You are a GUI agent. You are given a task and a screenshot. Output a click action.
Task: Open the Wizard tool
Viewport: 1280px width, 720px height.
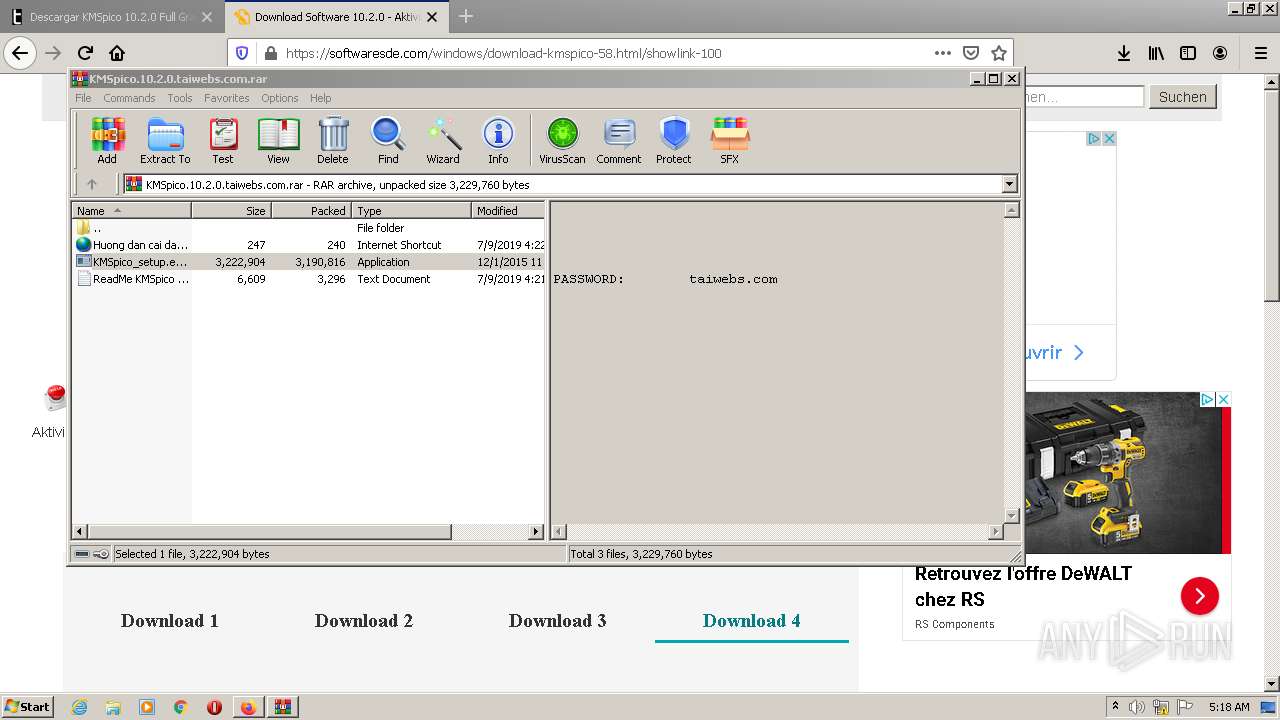click(x=443, y=140)
